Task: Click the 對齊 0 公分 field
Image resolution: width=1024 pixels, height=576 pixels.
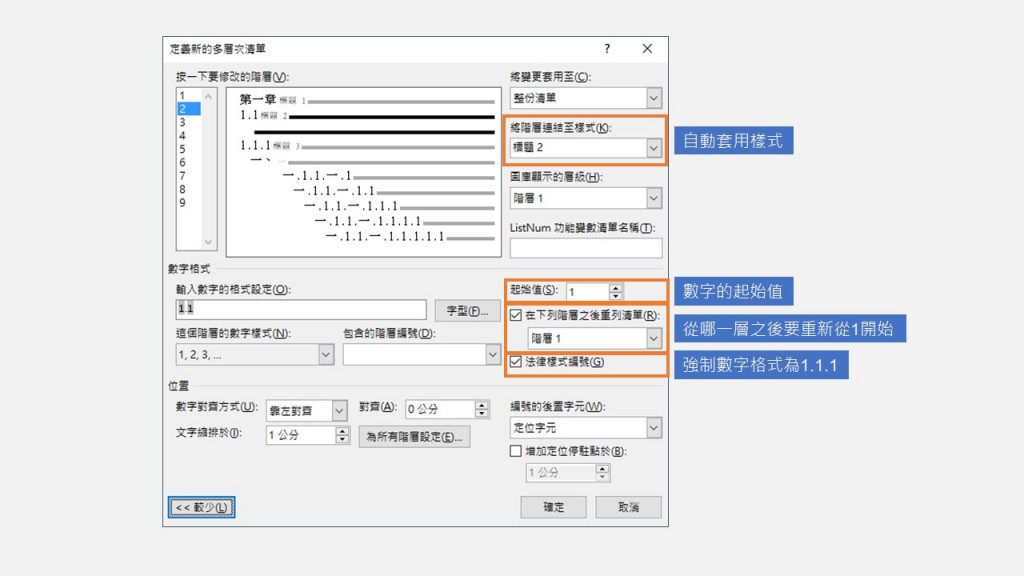Action: tap(440, 409)
